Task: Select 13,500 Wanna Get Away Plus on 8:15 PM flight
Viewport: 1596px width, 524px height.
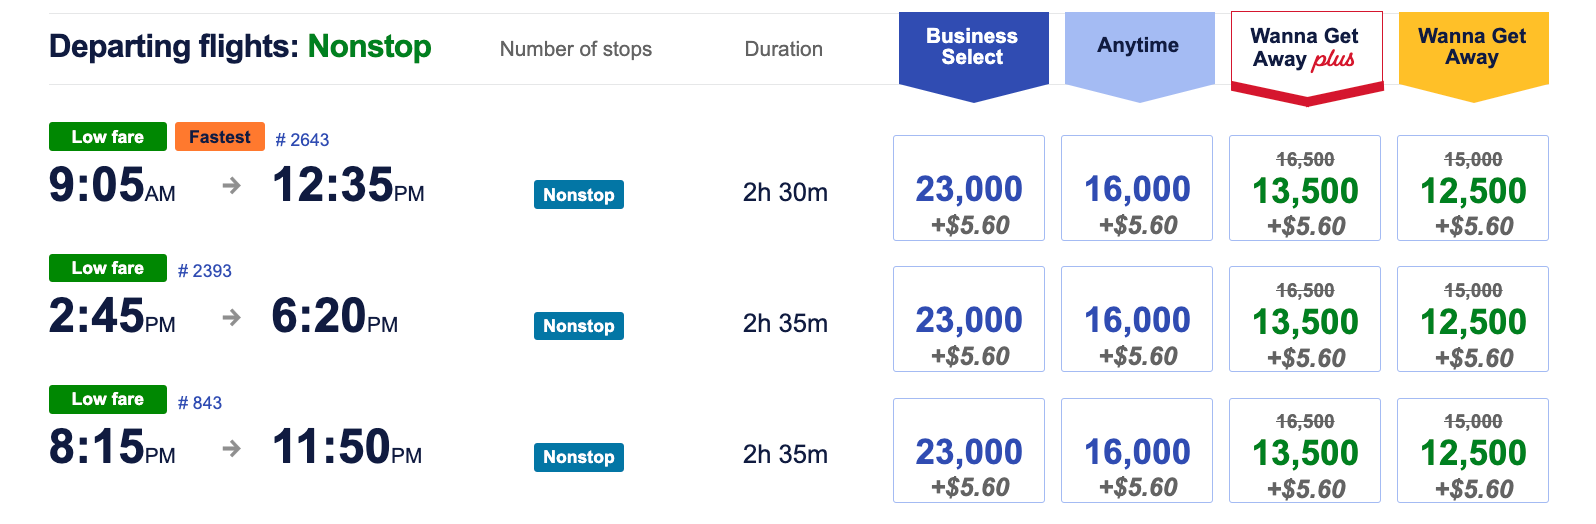Action: tap(1305, 451)
